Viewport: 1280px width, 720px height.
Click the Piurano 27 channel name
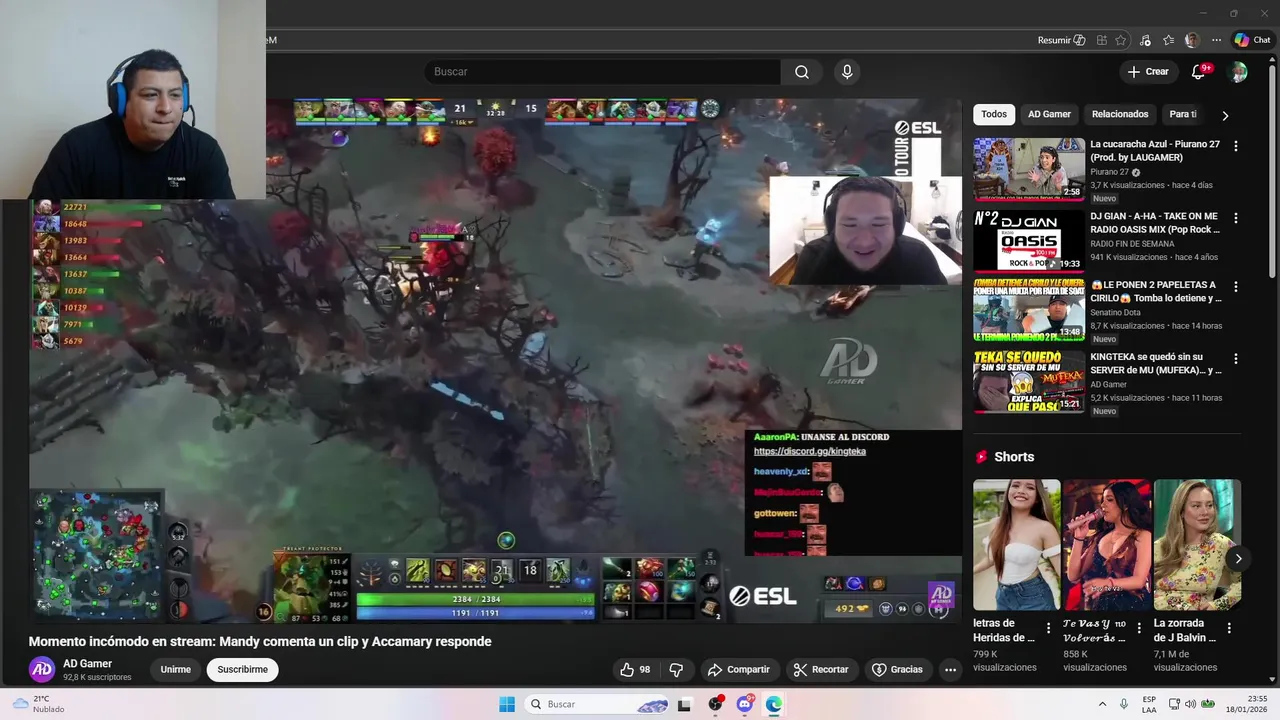click(1110, 172)
